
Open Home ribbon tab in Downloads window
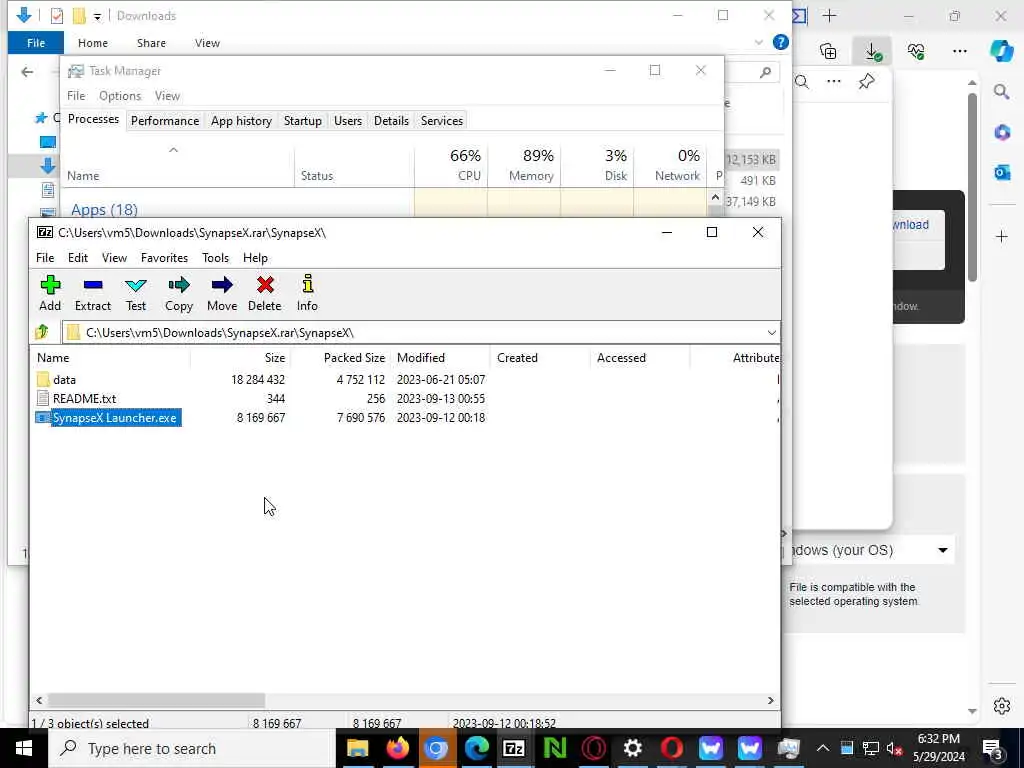pos(93,43)
